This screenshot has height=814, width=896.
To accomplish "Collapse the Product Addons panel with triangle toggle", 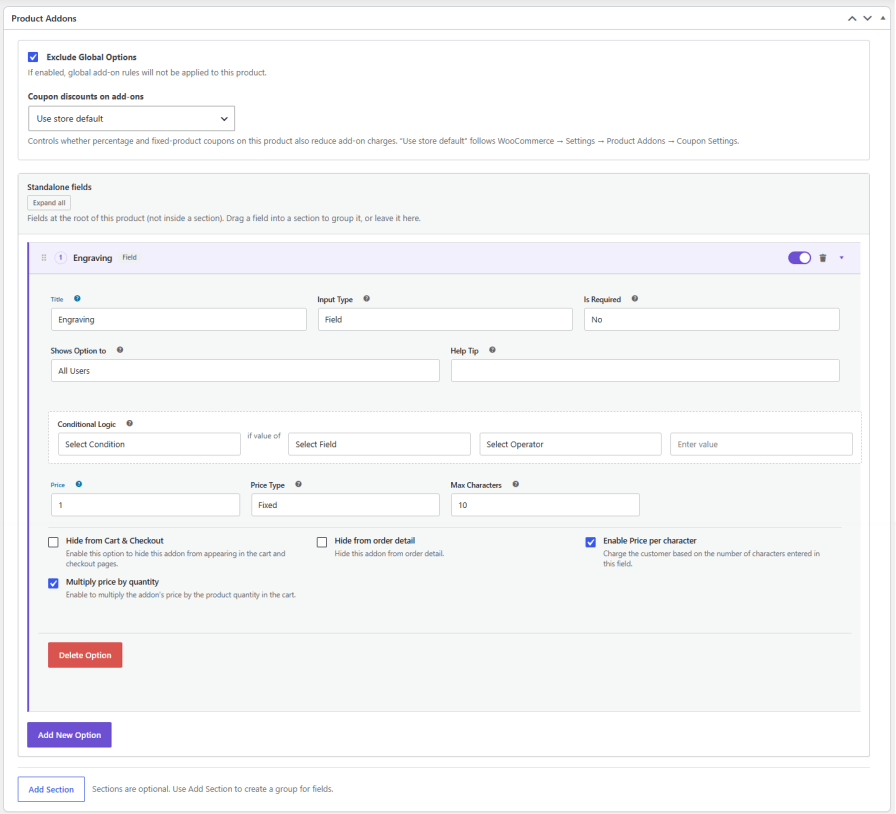I will tap(882, 18).
